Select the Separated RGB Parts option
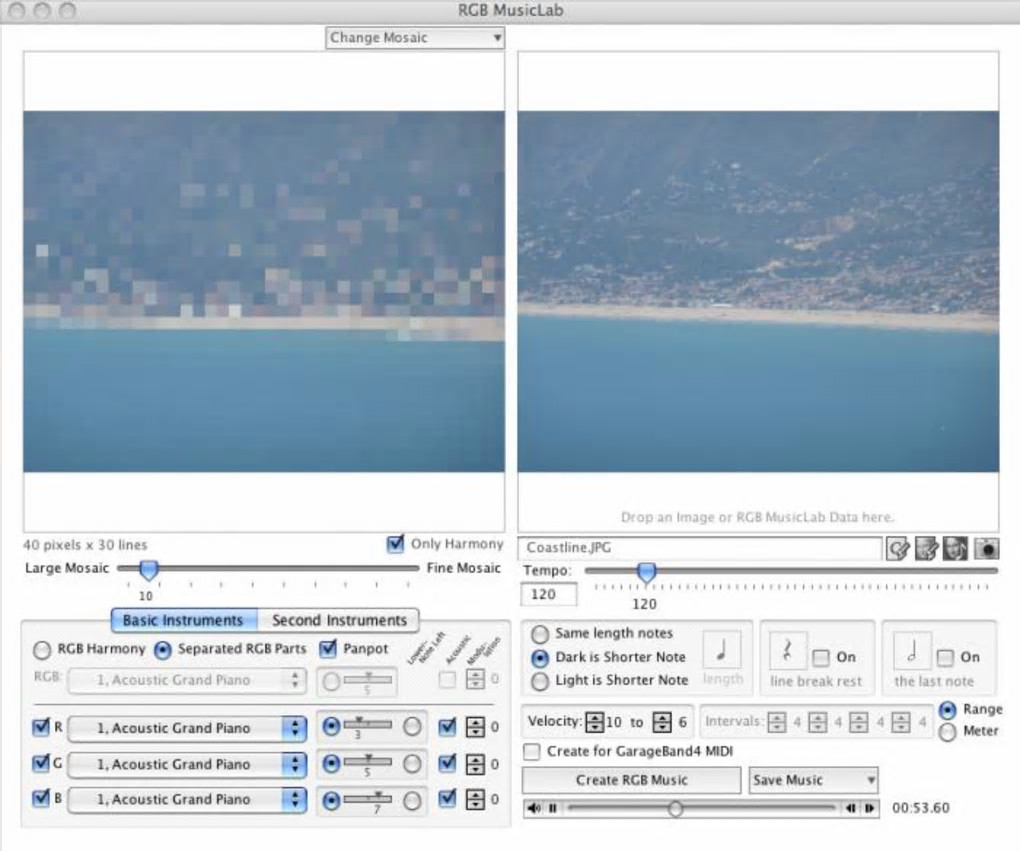 [x=162, y=649]
